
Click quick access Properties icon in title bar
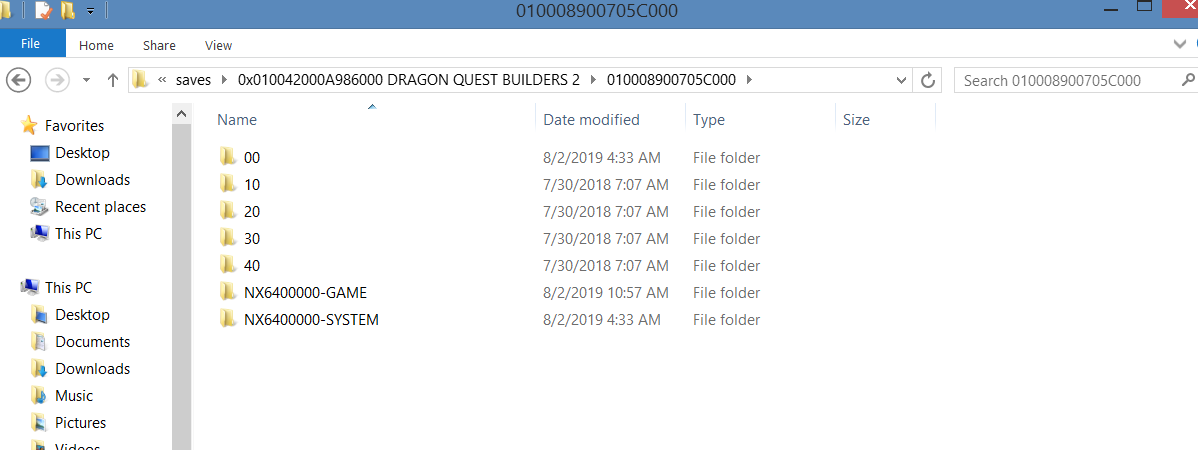[44, 11]
